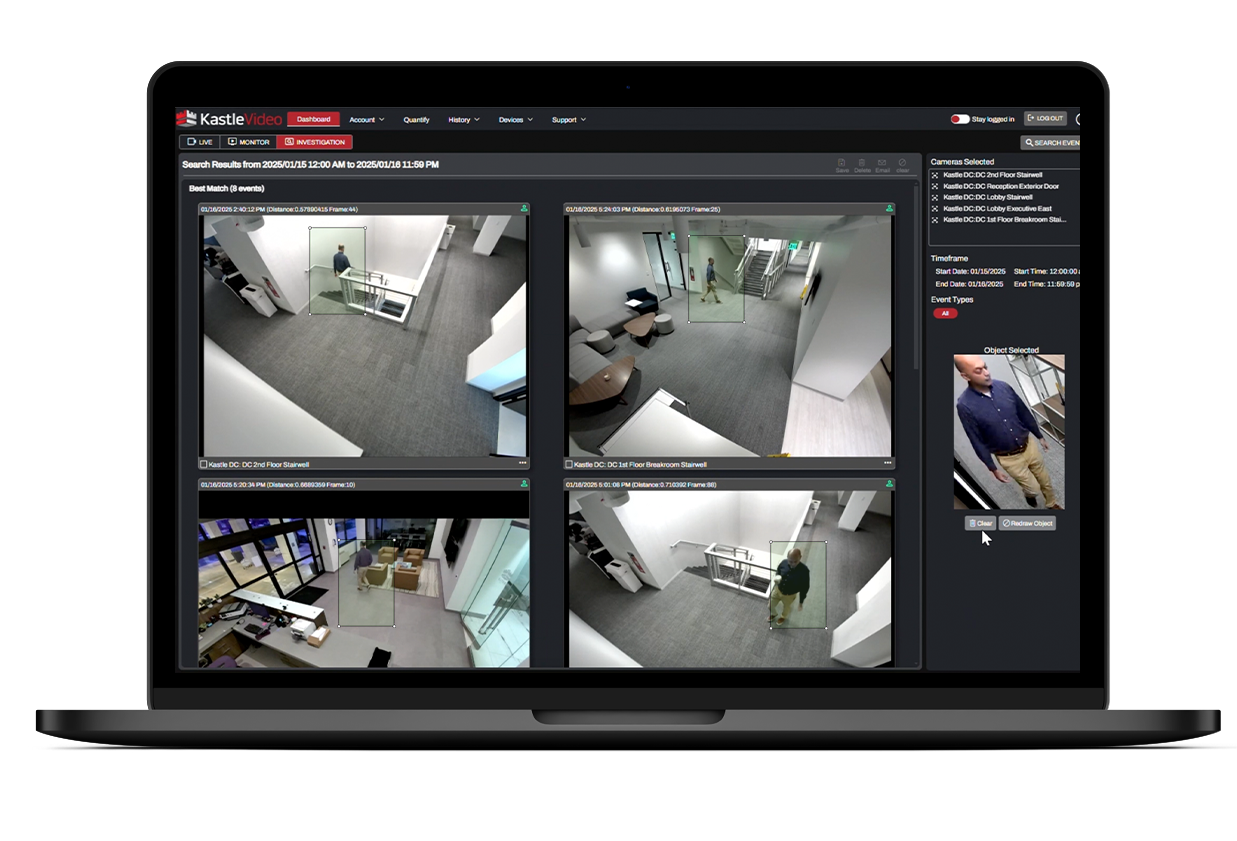Click the 'Best Match (8 events)' heading

[226, 188]
